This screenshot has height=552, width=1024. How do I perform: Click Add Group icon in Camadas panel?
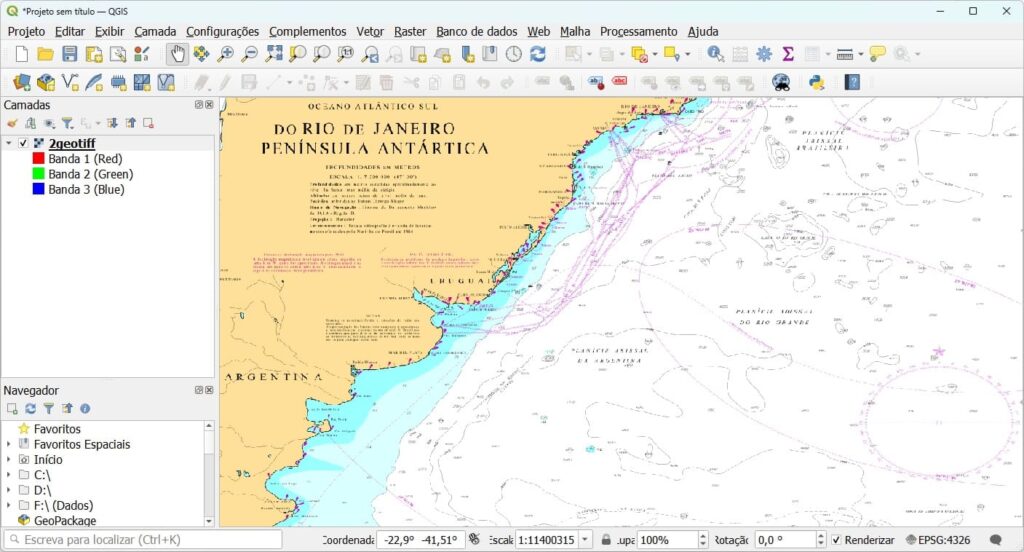[30, 123]
